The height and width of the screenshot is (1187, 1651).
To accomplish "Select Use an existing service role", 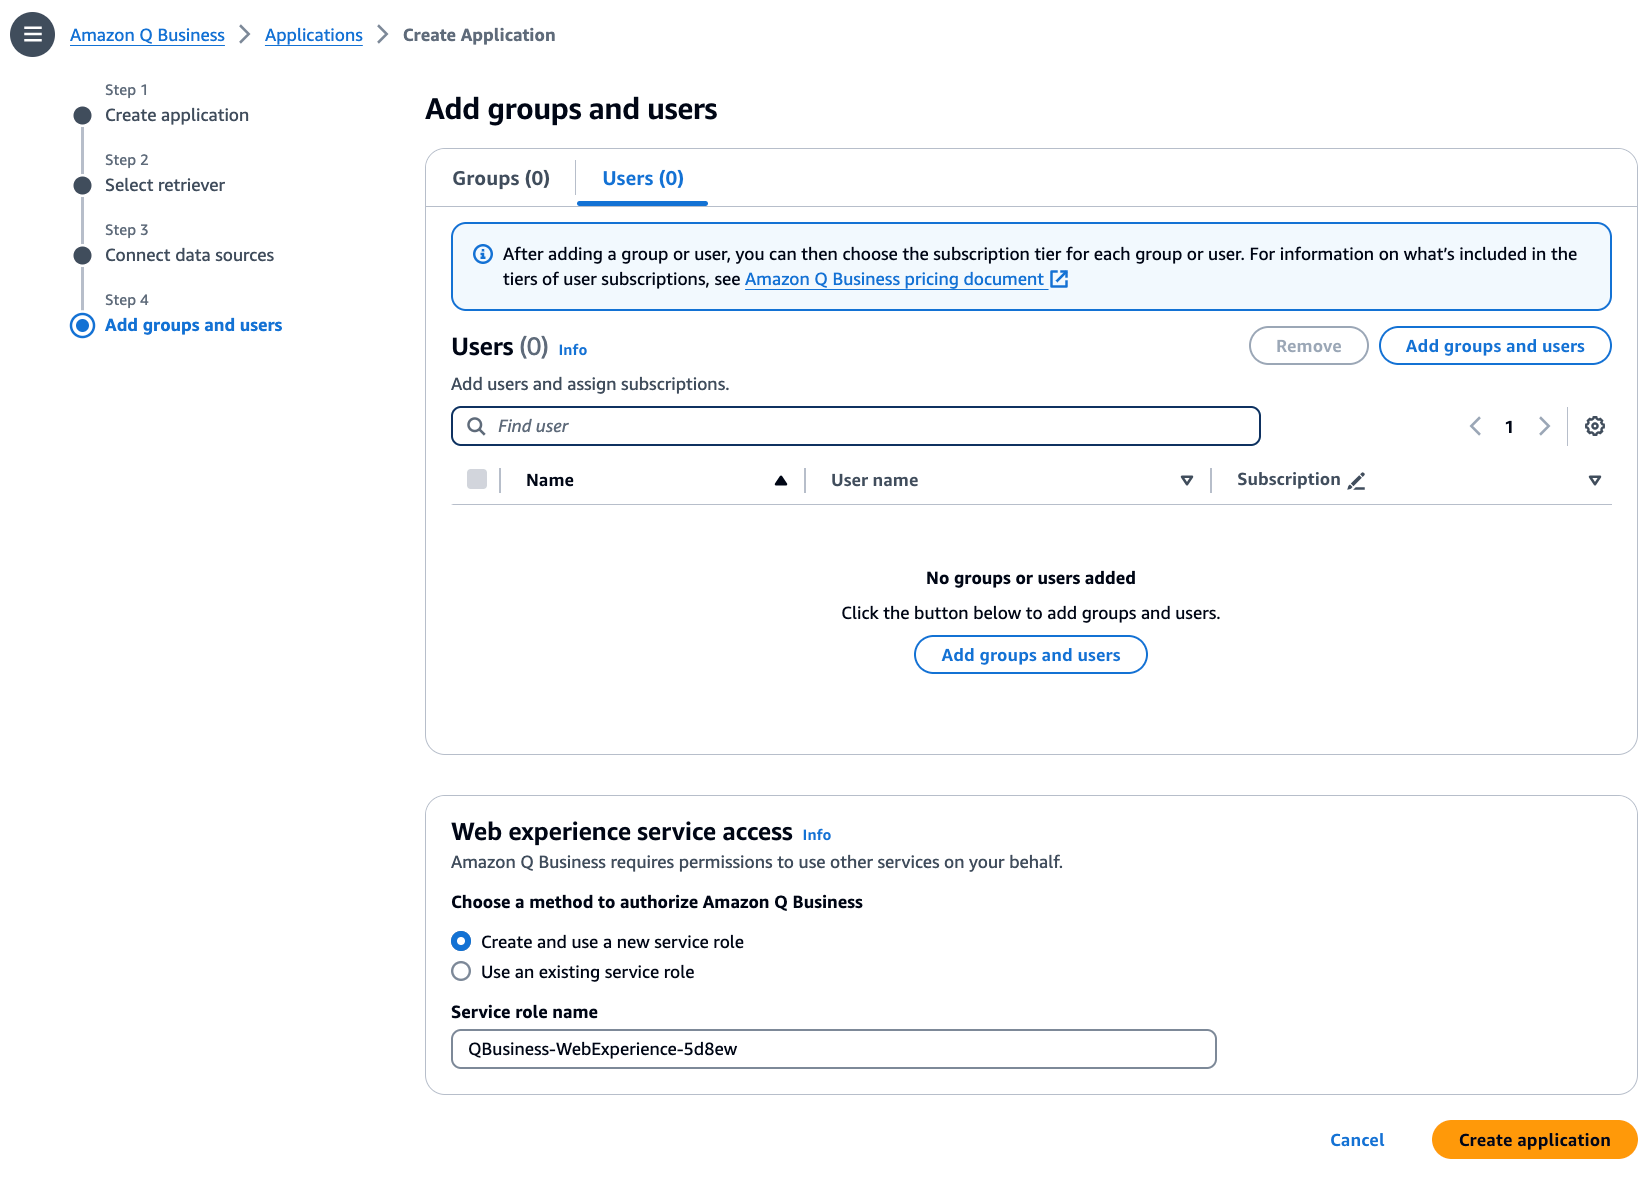I will [461, 971].
